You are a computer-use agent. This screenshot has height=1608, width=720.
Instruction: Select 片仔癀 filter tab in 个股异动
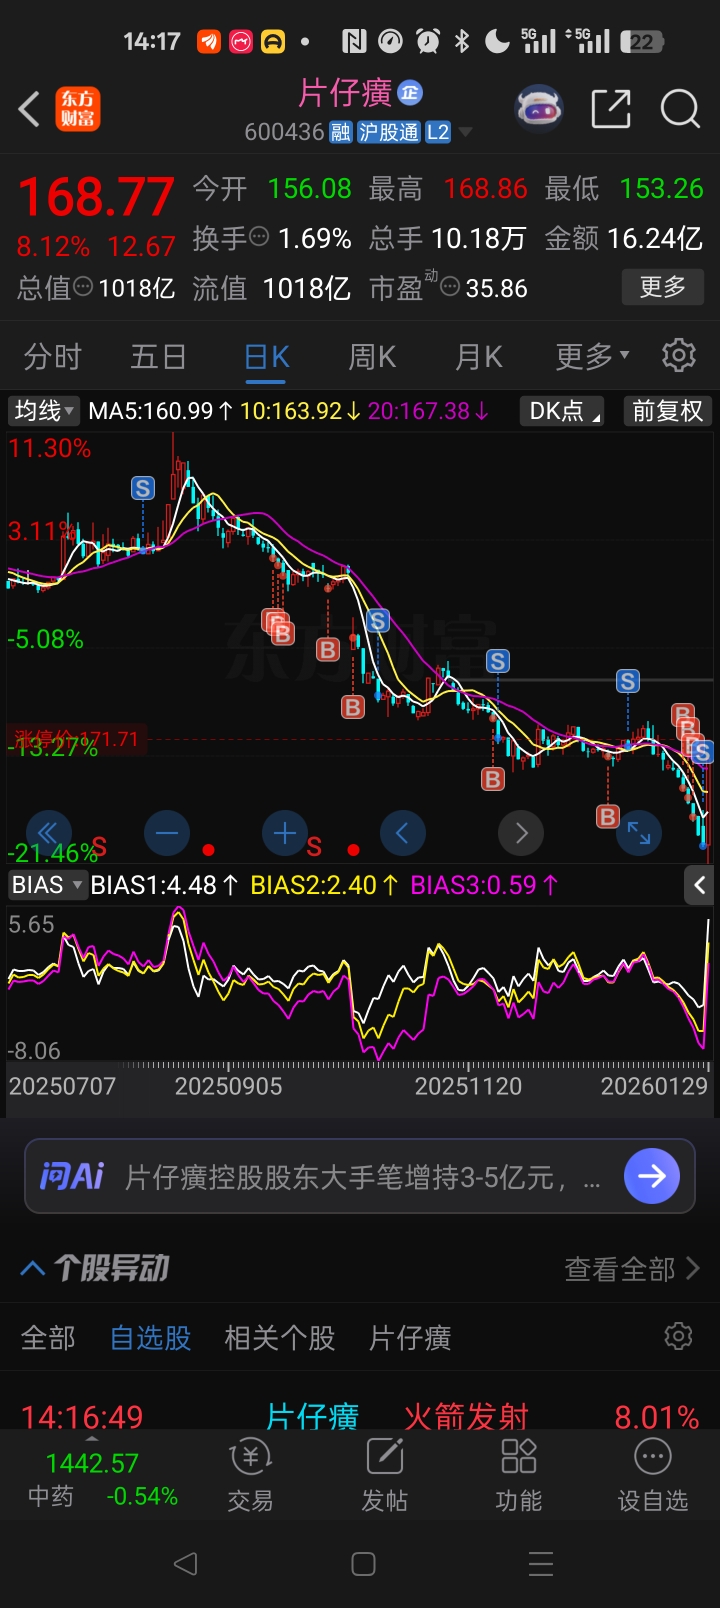click(410, 1337)
